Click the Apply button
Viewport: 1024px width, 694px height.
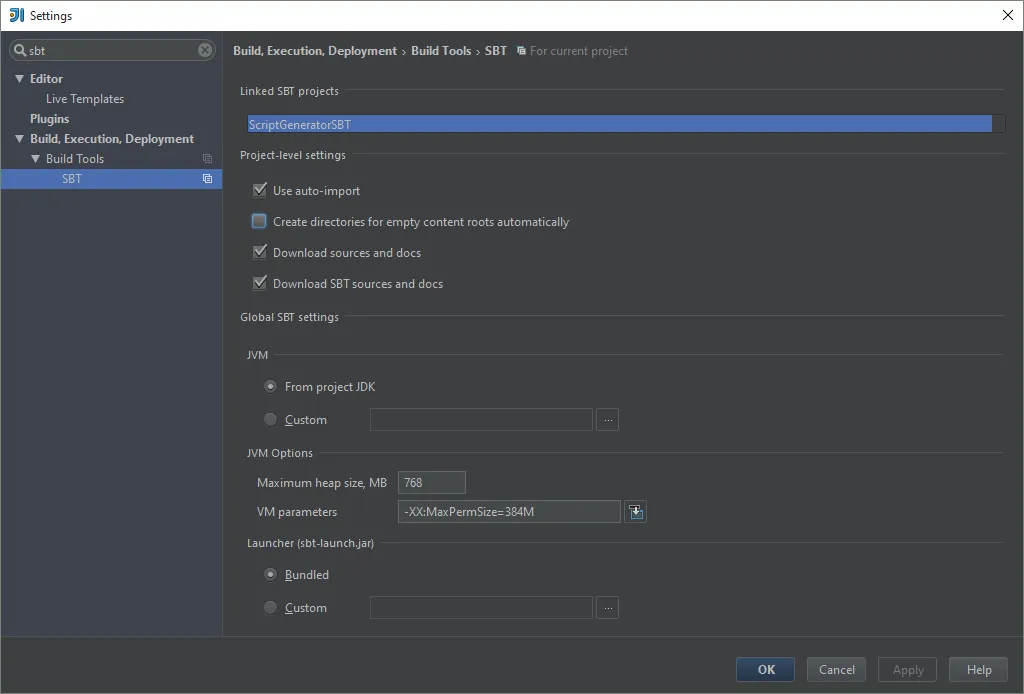908,670
